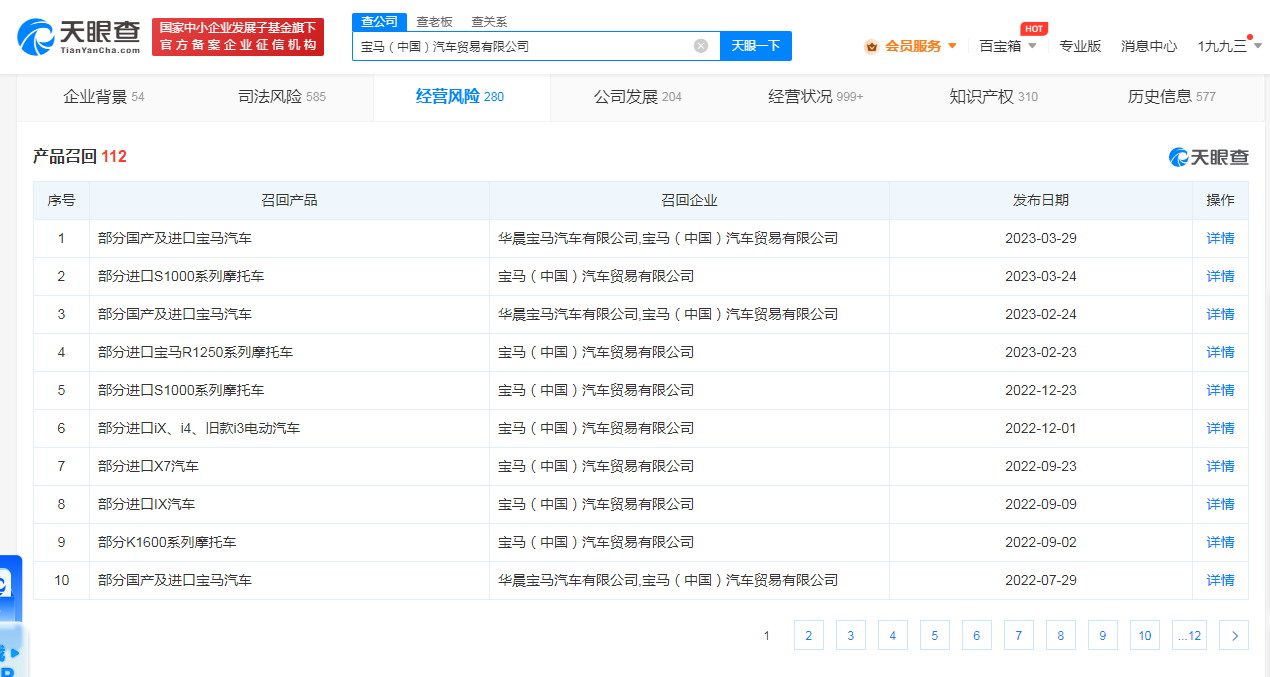
Task: Go to page 10 of recalls
Action: [x=1144, y=635]
